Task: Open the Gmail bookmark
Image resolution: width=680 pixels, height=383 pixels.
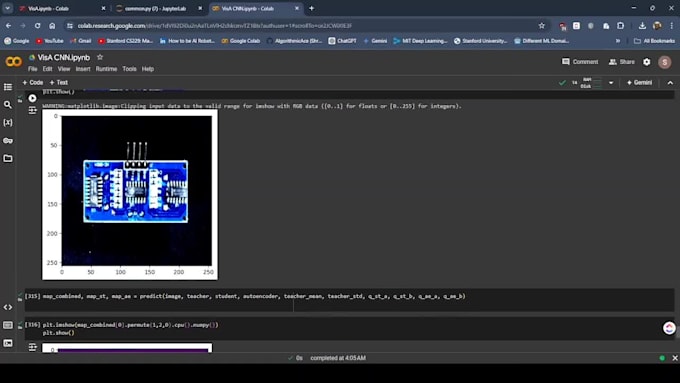Action: [80, 41]
